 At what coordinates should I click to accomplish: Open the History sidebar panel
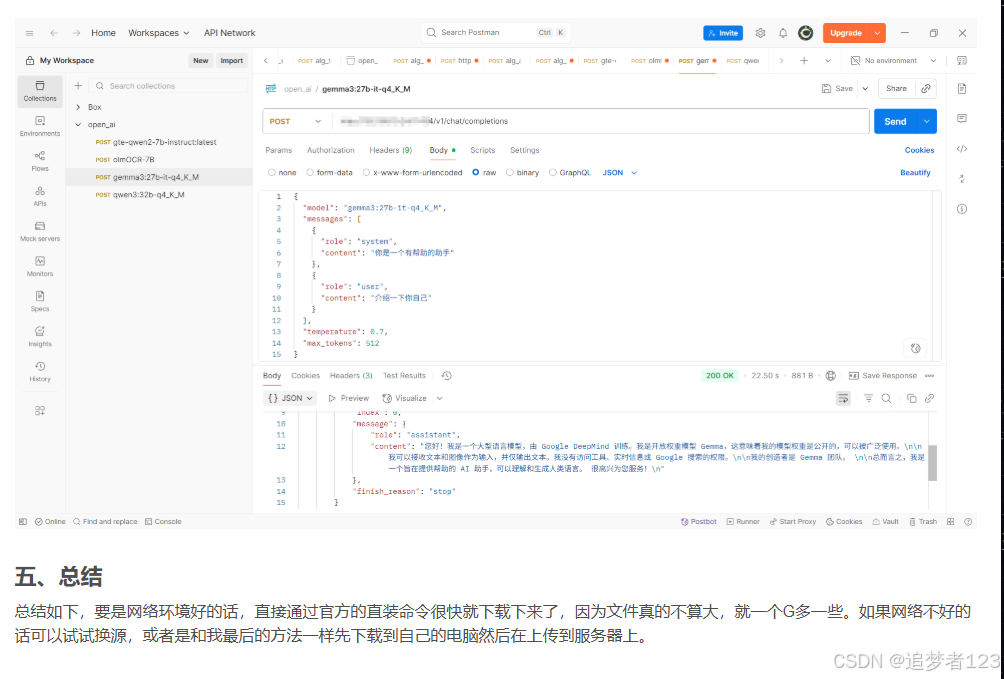40,372
